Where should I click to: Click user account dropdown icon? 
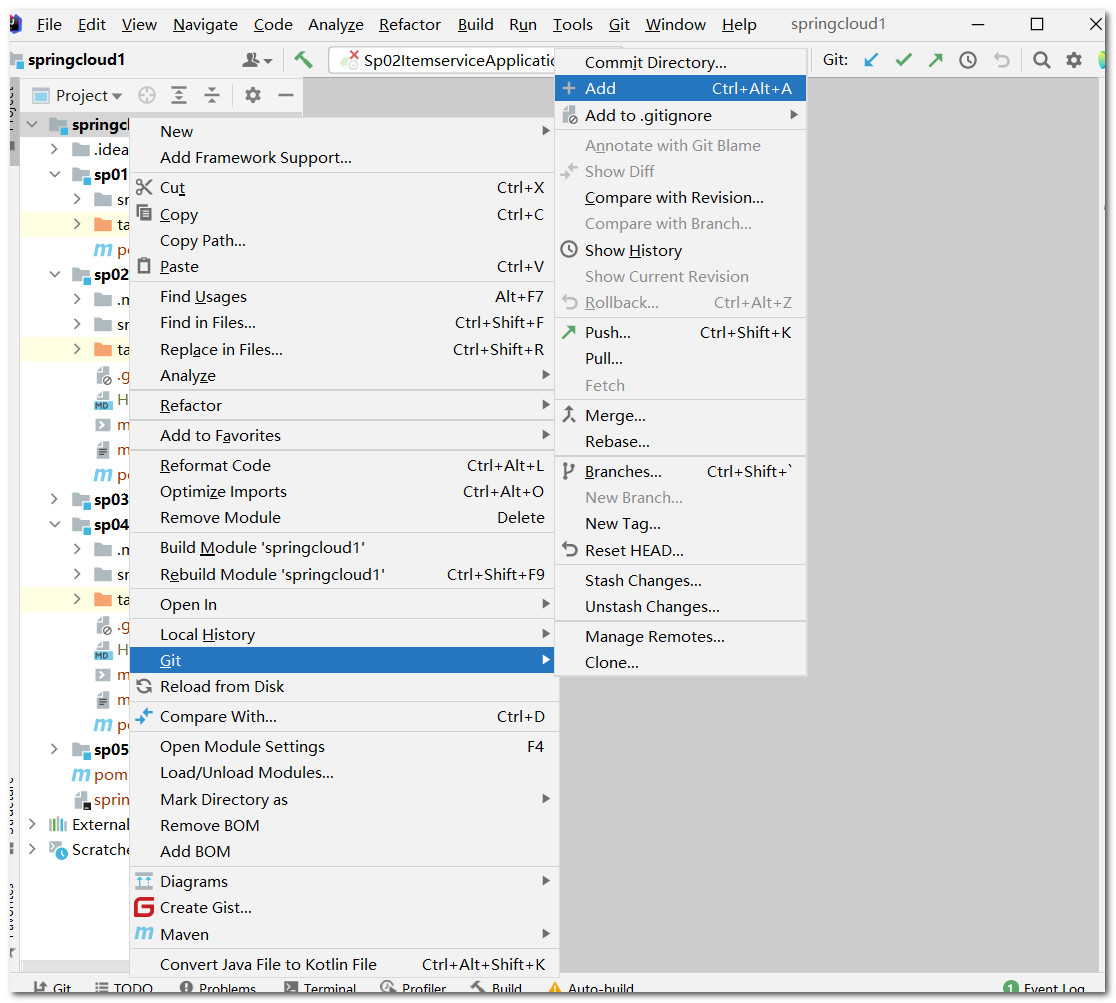(x=257, y=60)
